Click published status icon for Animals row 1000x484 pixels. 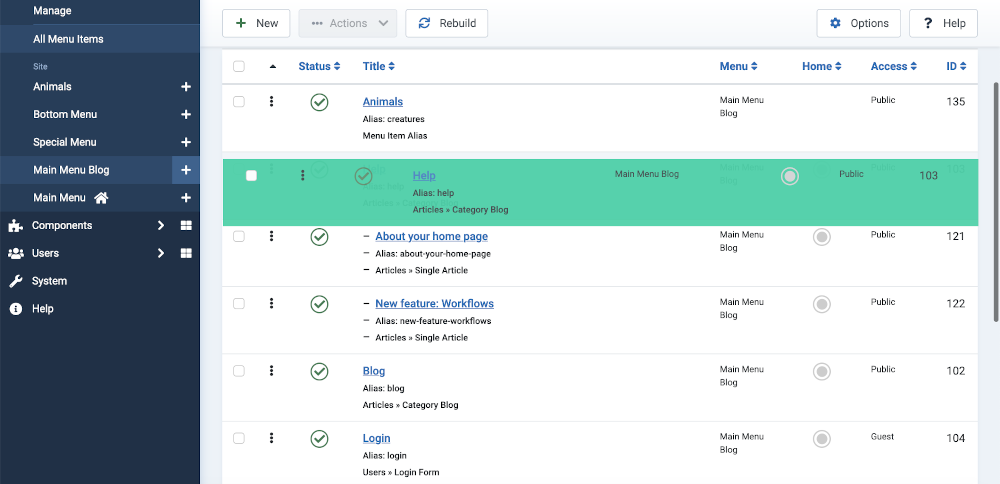coord(319,102)
